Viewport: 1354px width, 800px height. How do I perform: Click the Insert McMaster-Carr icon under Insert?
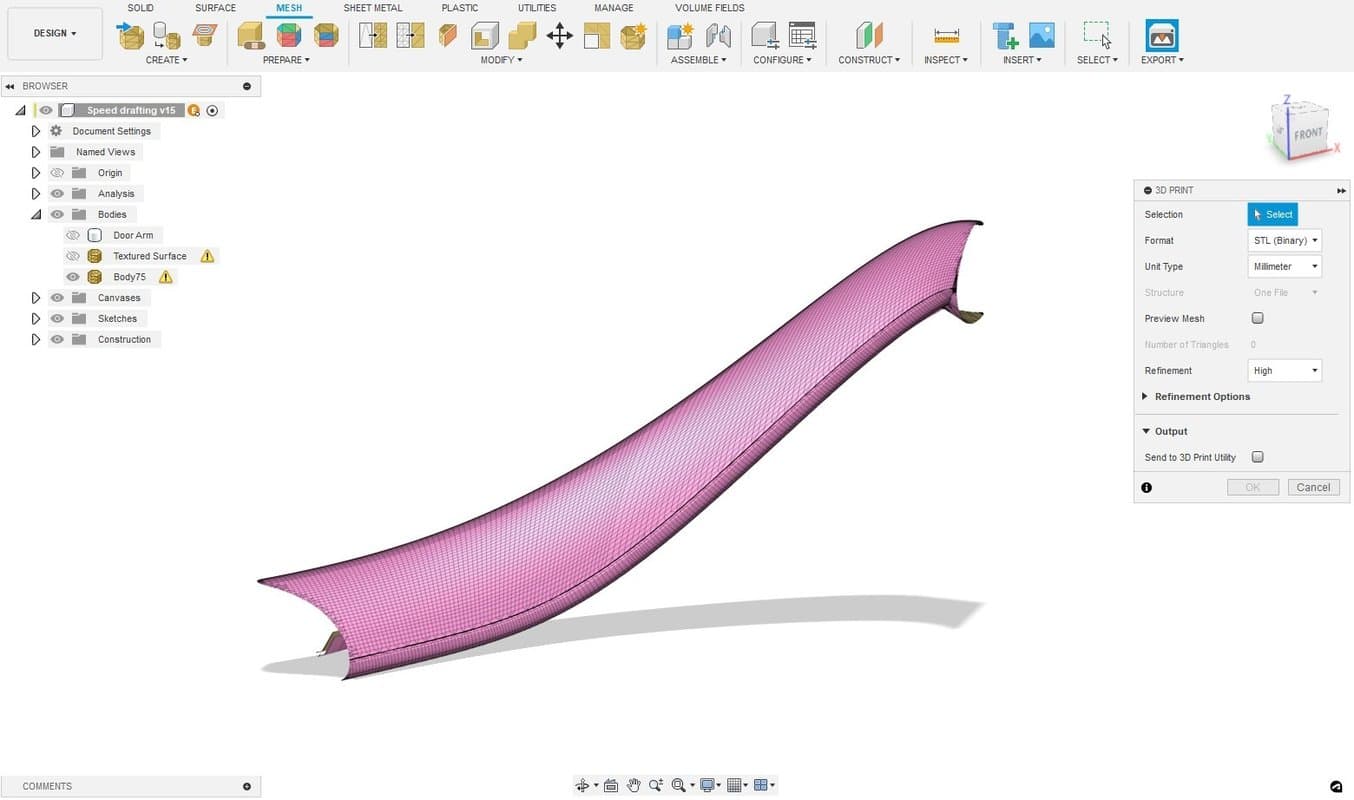tap(1005, 36)
